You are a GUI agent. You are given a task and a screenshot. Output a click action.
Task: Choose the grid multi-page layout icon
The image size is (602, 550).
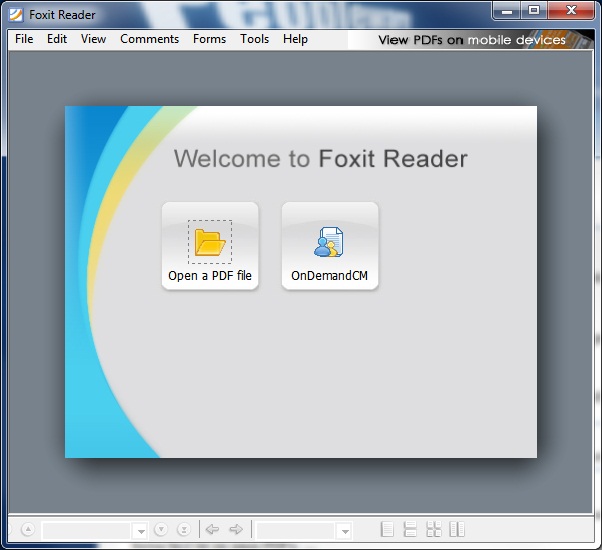[x=434, y=529]
